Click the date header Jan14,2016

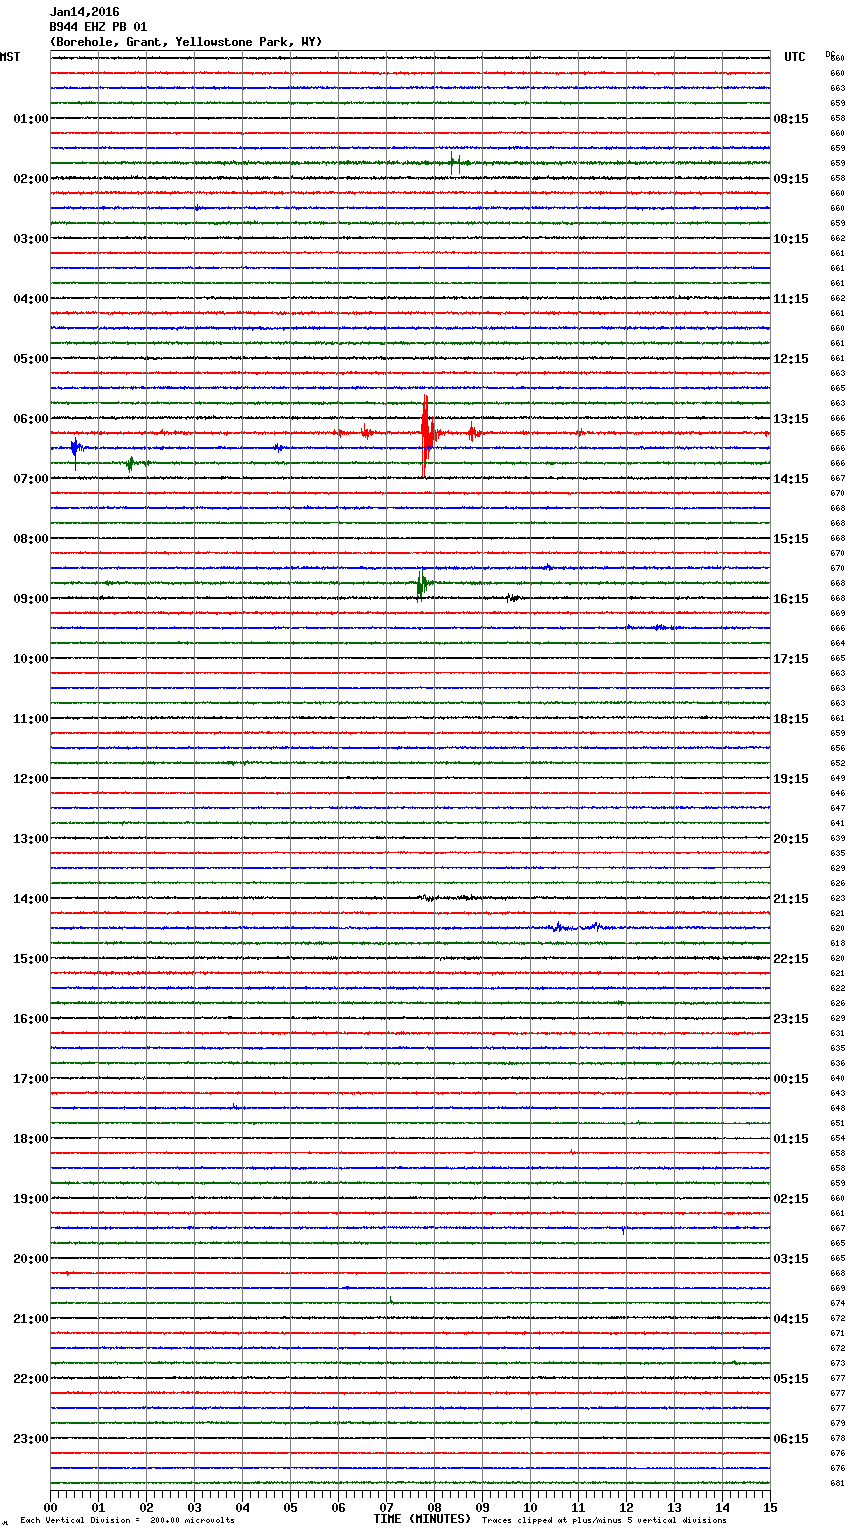point(84,12)
